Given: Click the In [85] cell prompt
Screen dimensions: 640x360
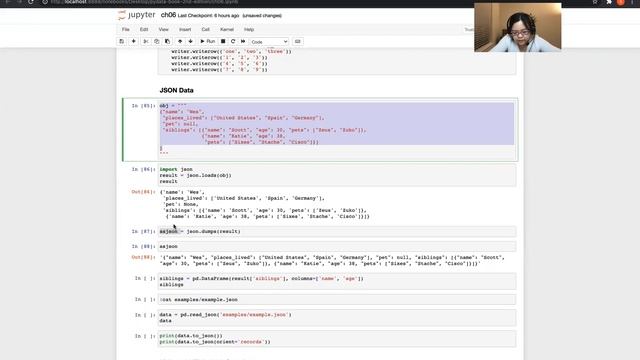Looking at the screenshot, I should (143, 106).
